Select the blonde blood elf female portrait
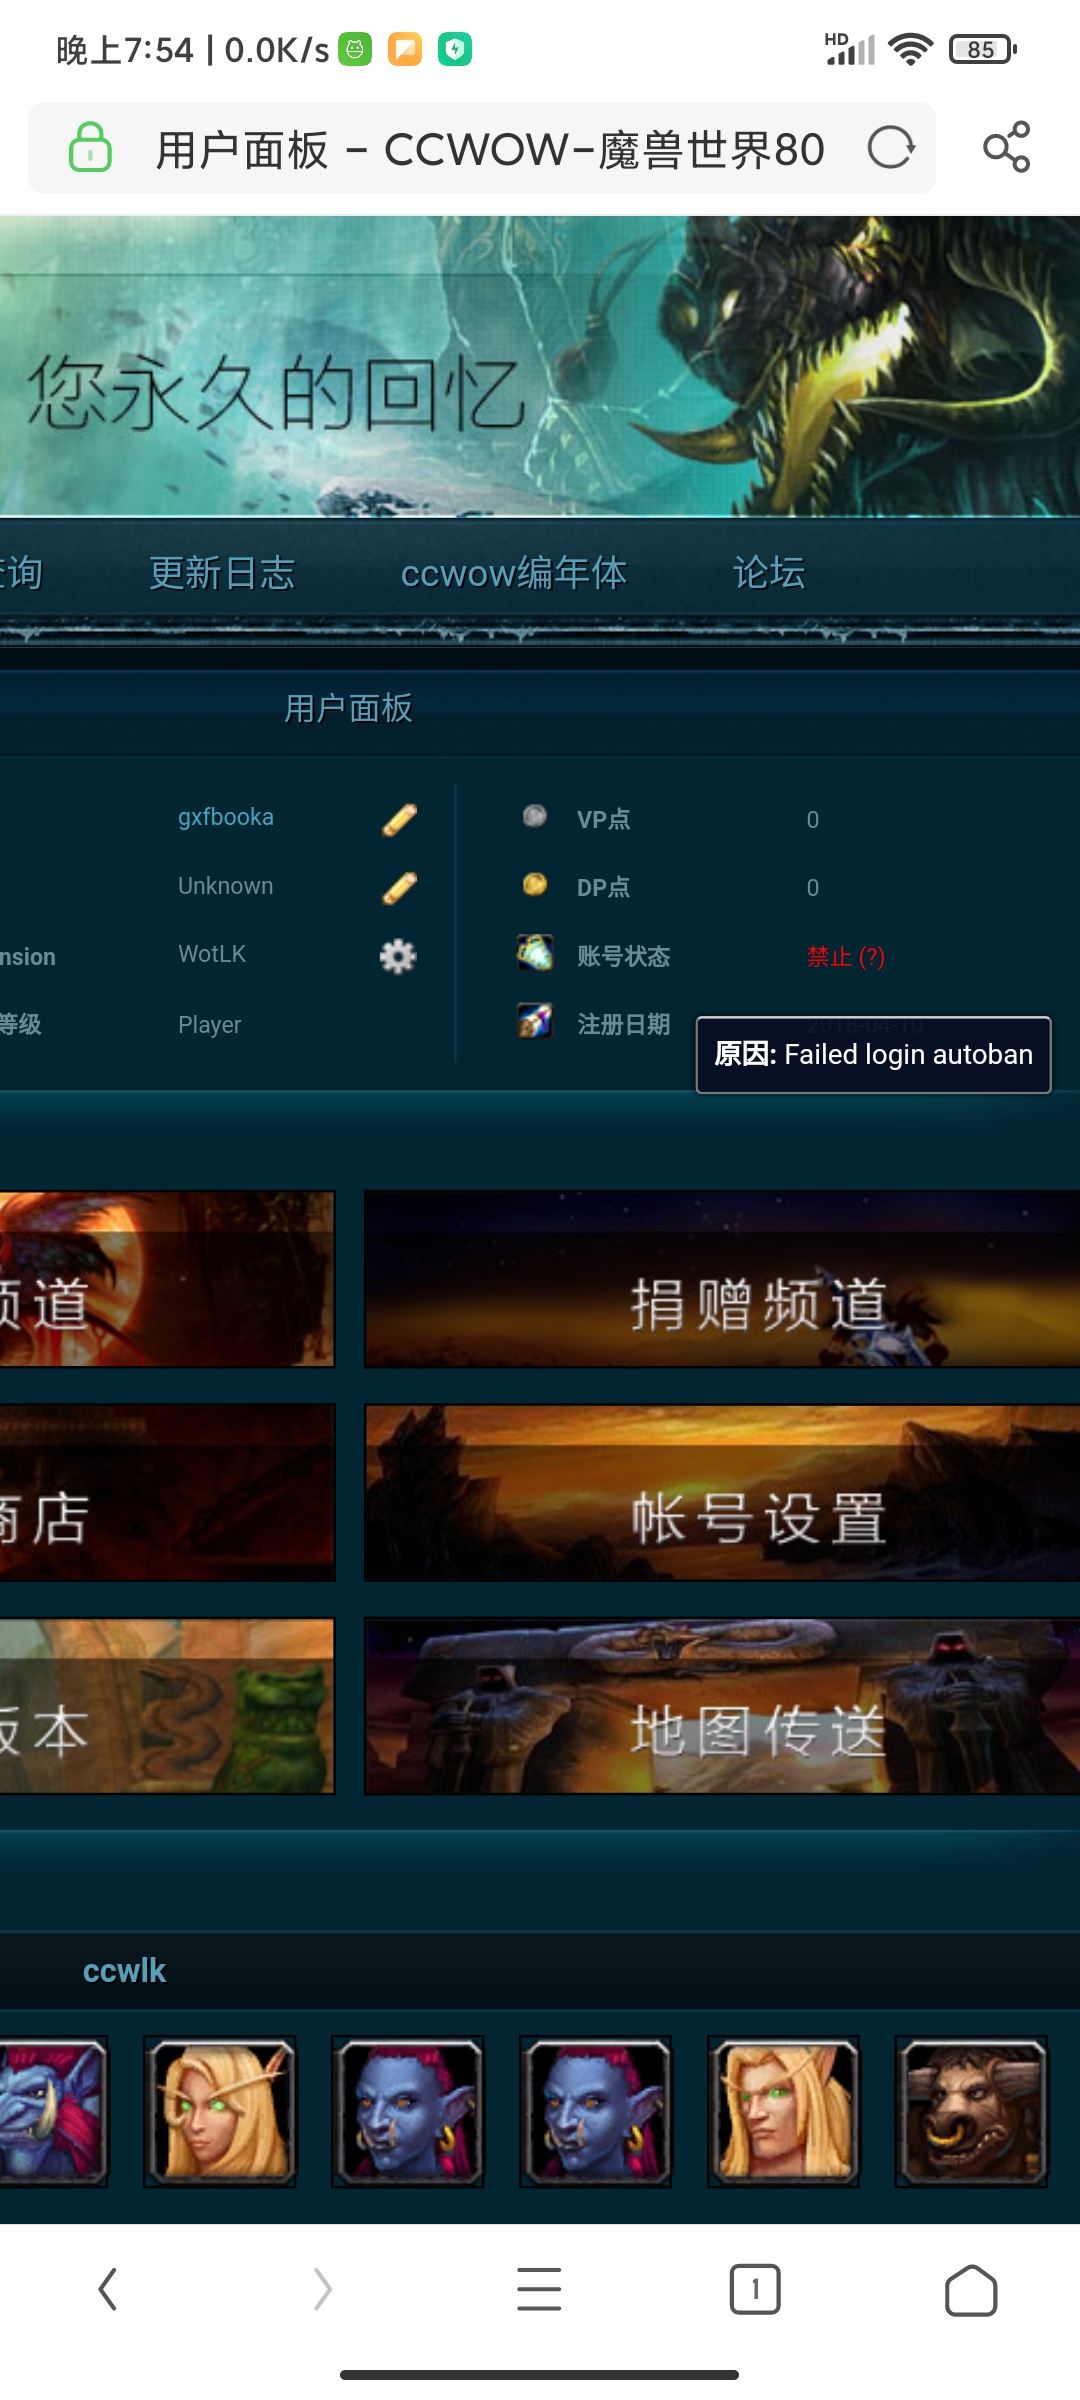Image resolution: width=1080 pixels, height=2400 pixels. pyautogui.click(x=220, y=2111)
